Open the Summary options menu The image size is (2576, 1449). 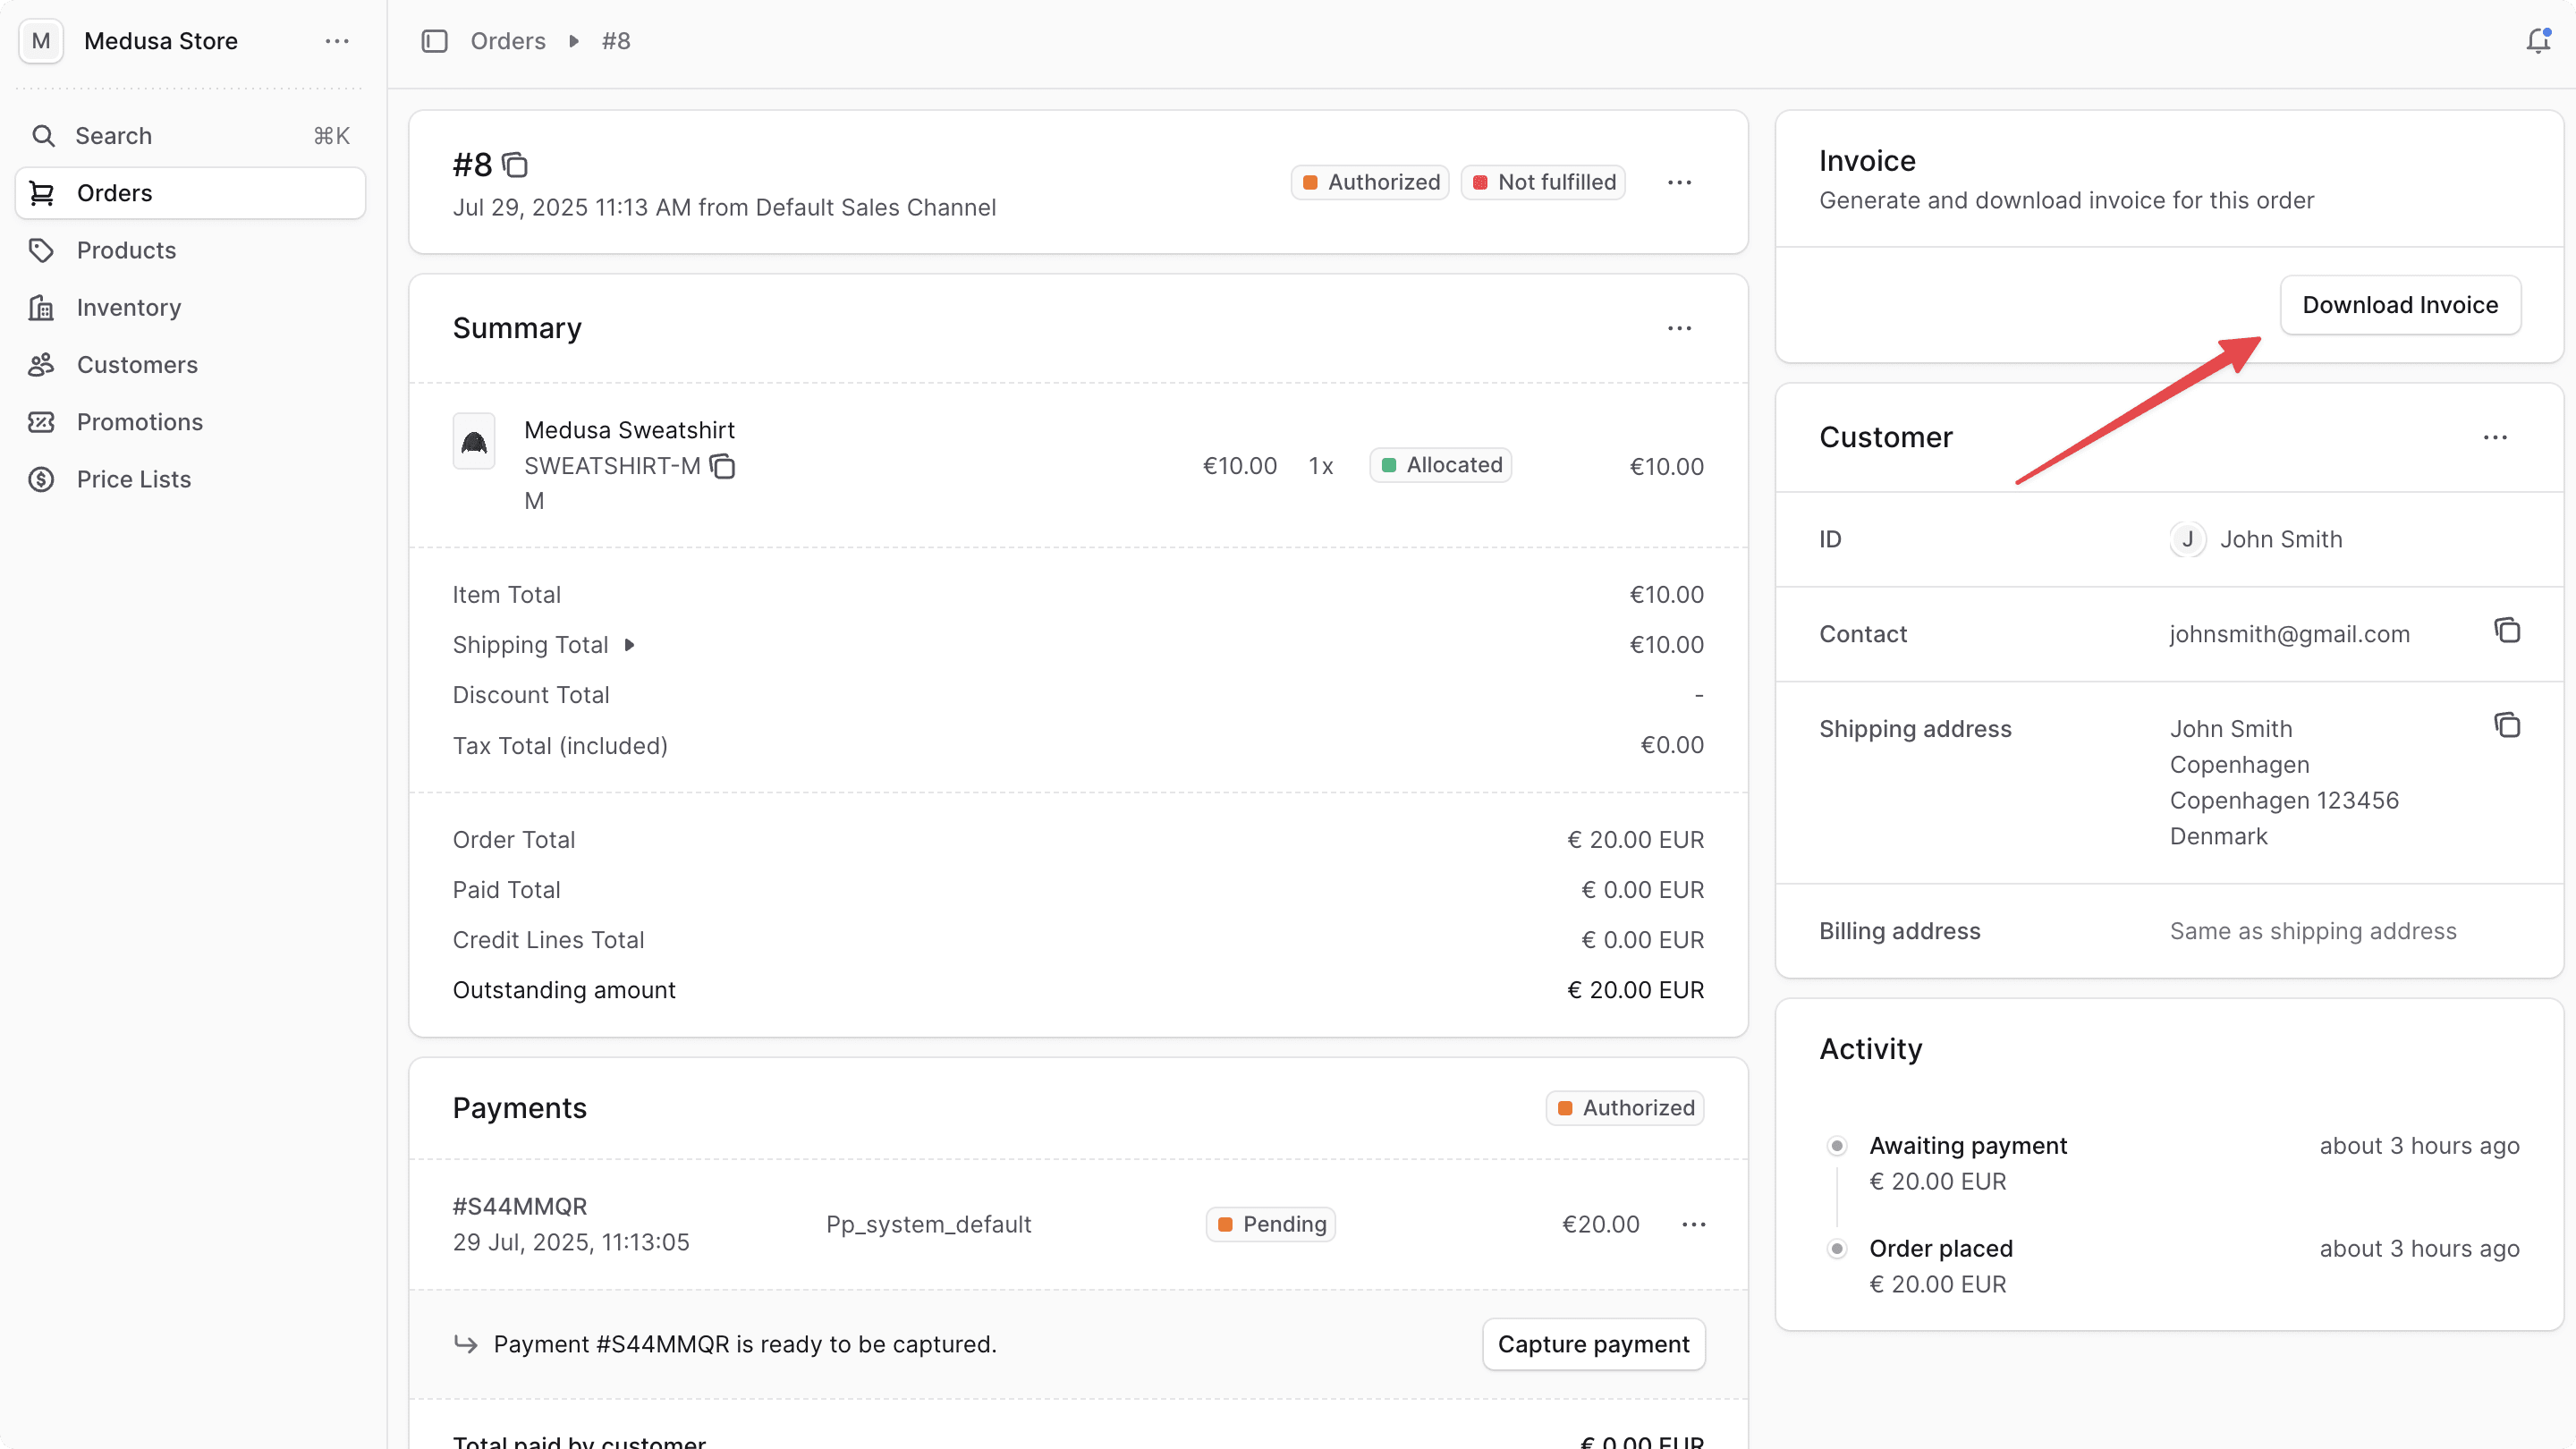pyautogui.click(x=1679, y=328)
